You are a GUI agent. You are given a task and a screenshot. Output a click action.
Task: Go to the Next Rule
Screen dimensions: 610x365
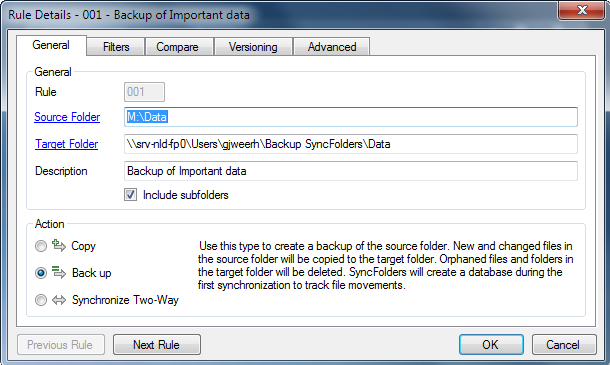pyautogui.click(x=157, y=344)
